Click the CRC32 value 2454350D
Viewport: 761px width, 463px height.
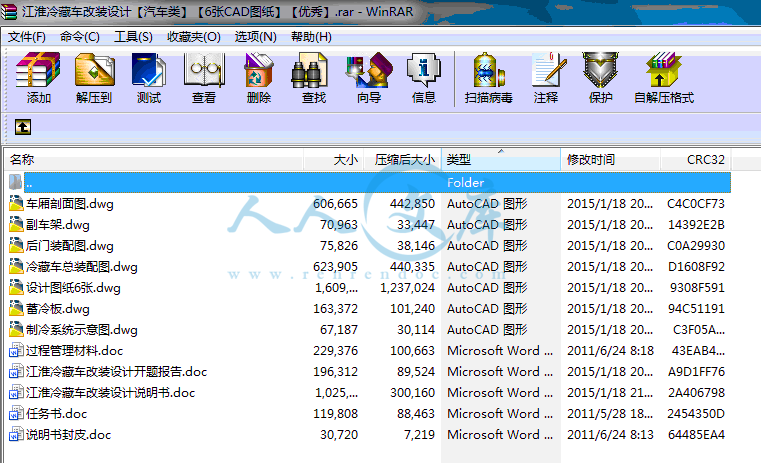click(x=696, y=413)
